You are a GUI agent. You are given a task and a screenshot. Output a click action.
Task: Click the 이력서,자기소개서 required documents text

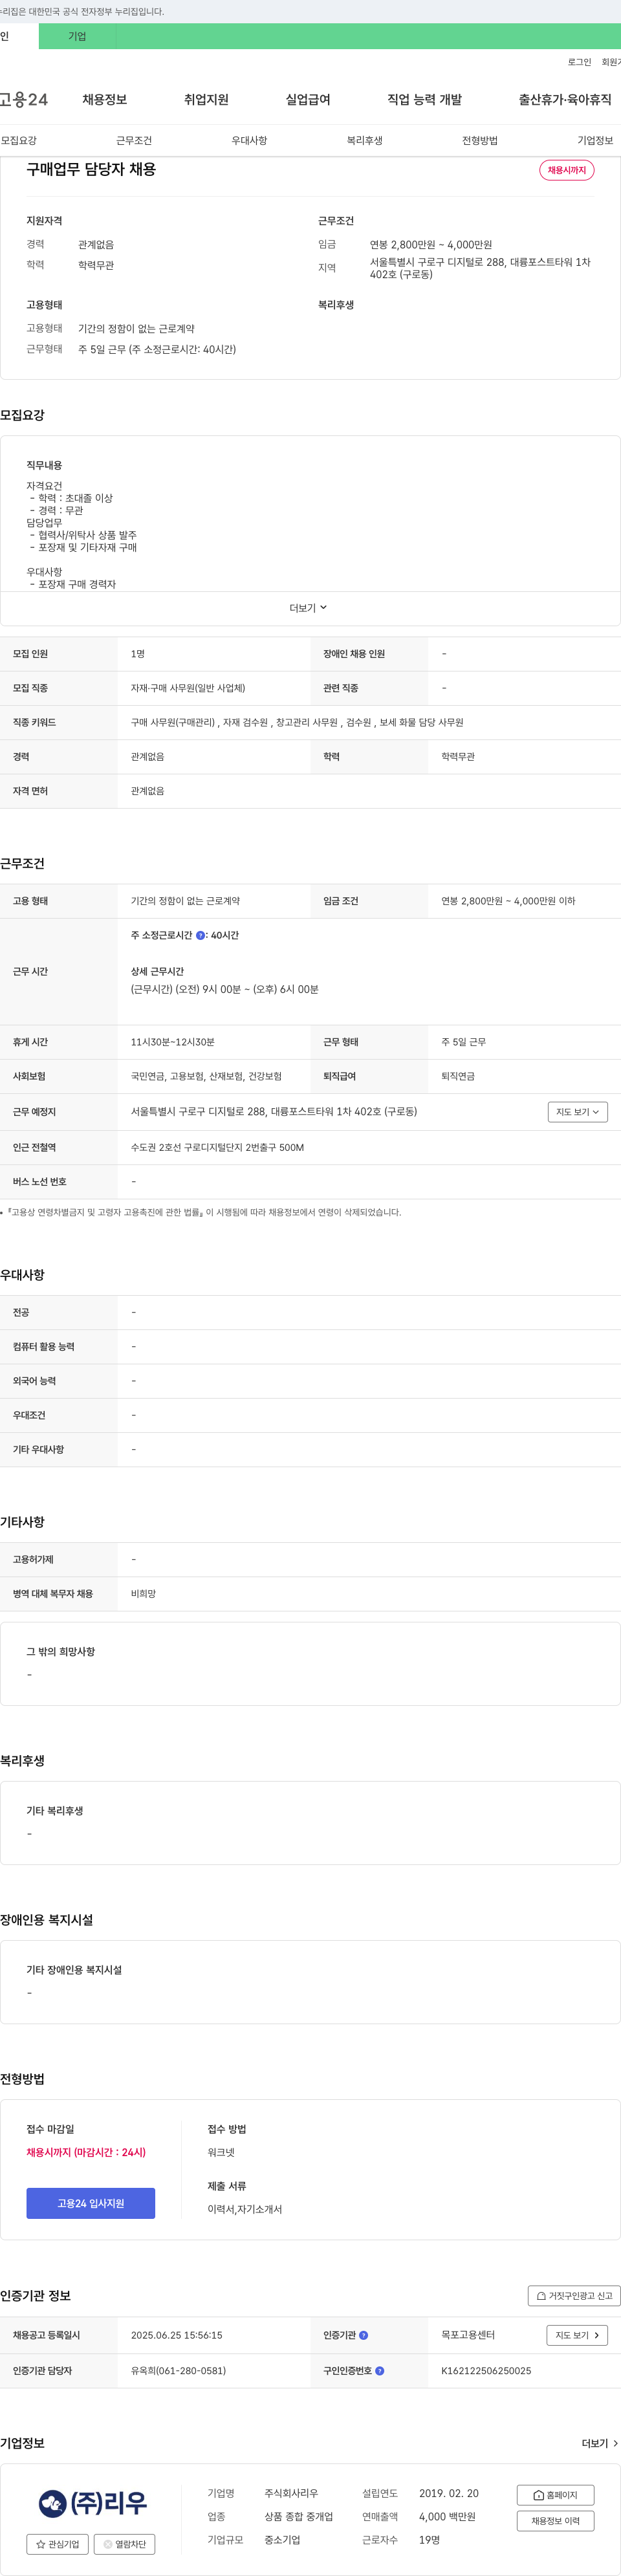coord(245,2209)
